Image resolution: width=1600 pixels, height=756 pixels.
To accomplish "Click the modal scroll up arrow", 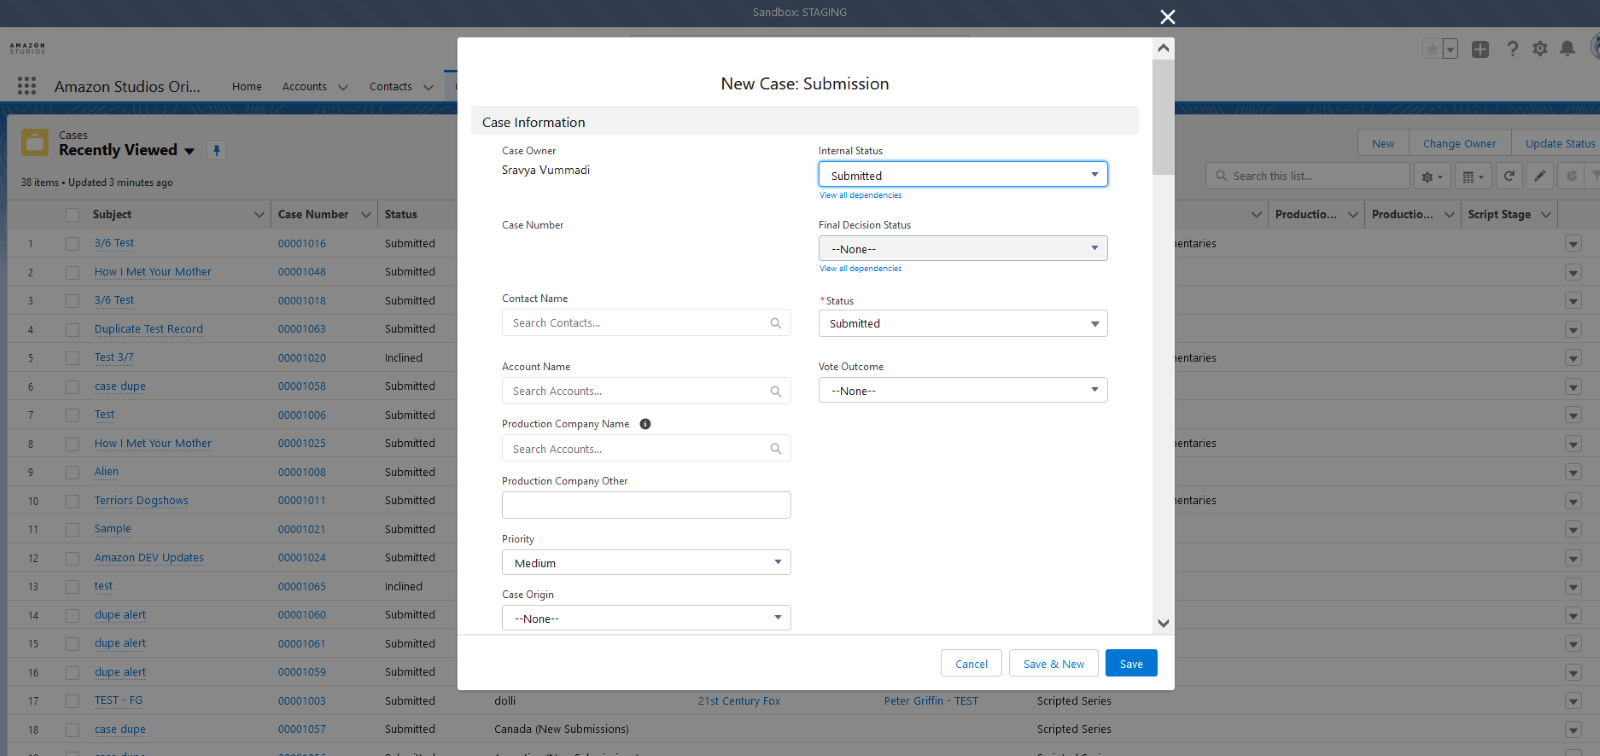I will pyautogui.click(x=1163, y=48).
